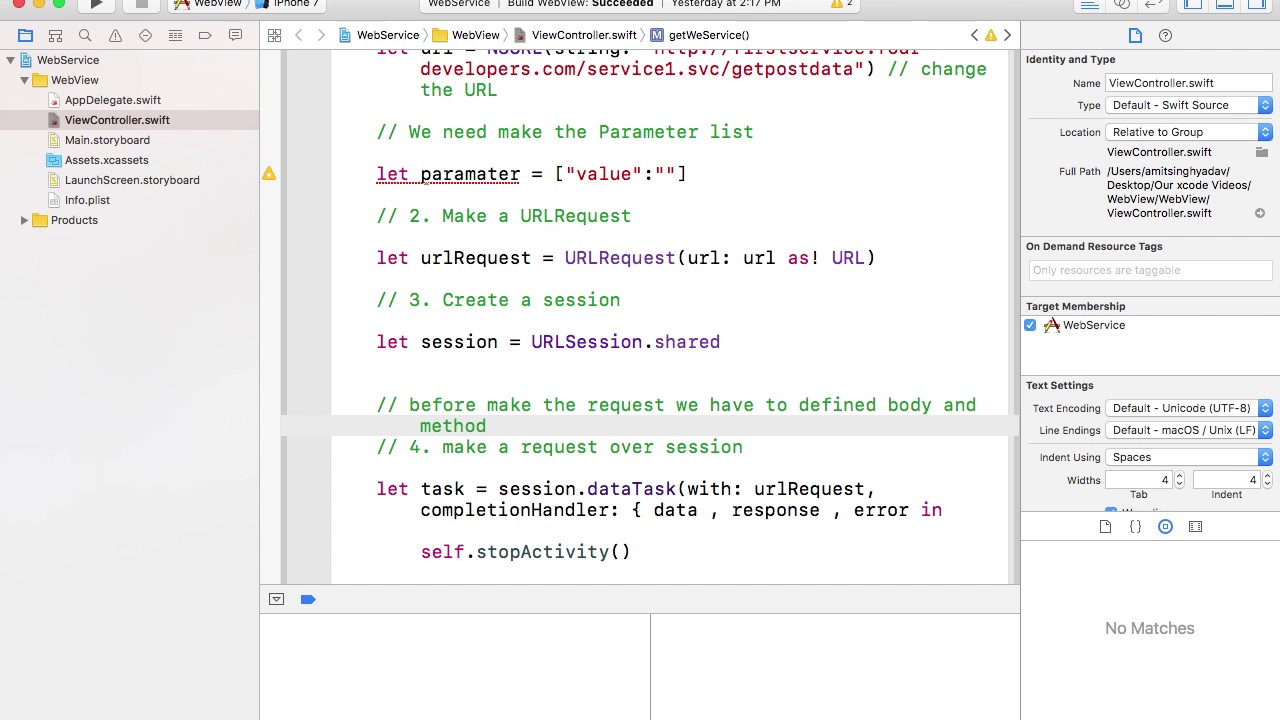Run the build with the Play button

coord(96,4)
